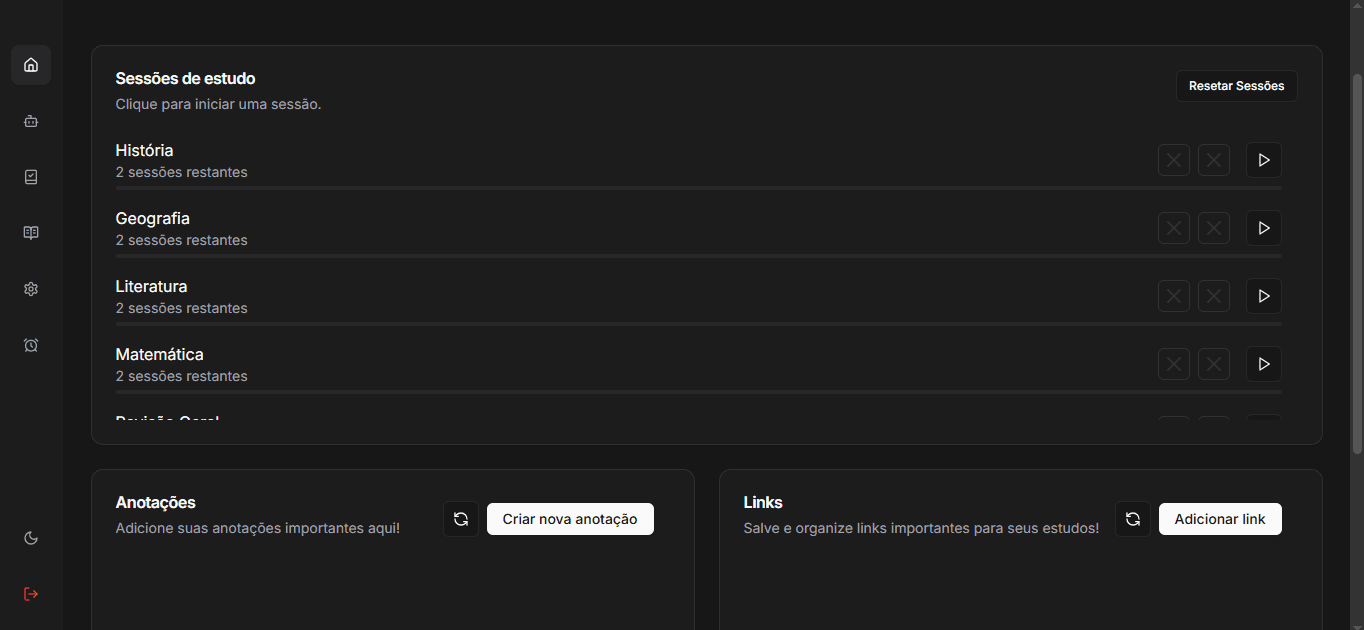The width and height of the screenshot is (1364, 630).
Task: Click 'Clique para iniciar uma sessão.' text
Action: point(218,104)
